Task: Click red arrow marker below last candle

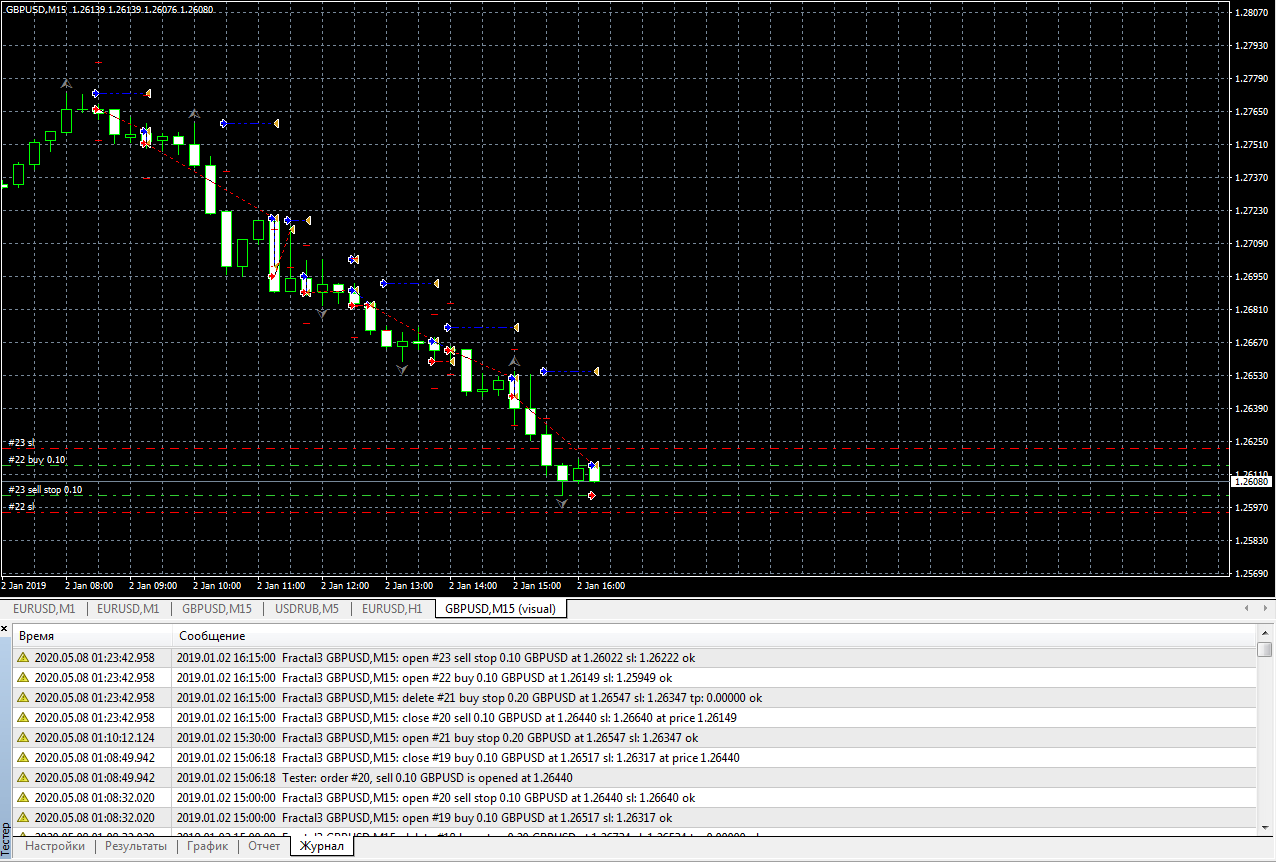Action: point(593,495)
